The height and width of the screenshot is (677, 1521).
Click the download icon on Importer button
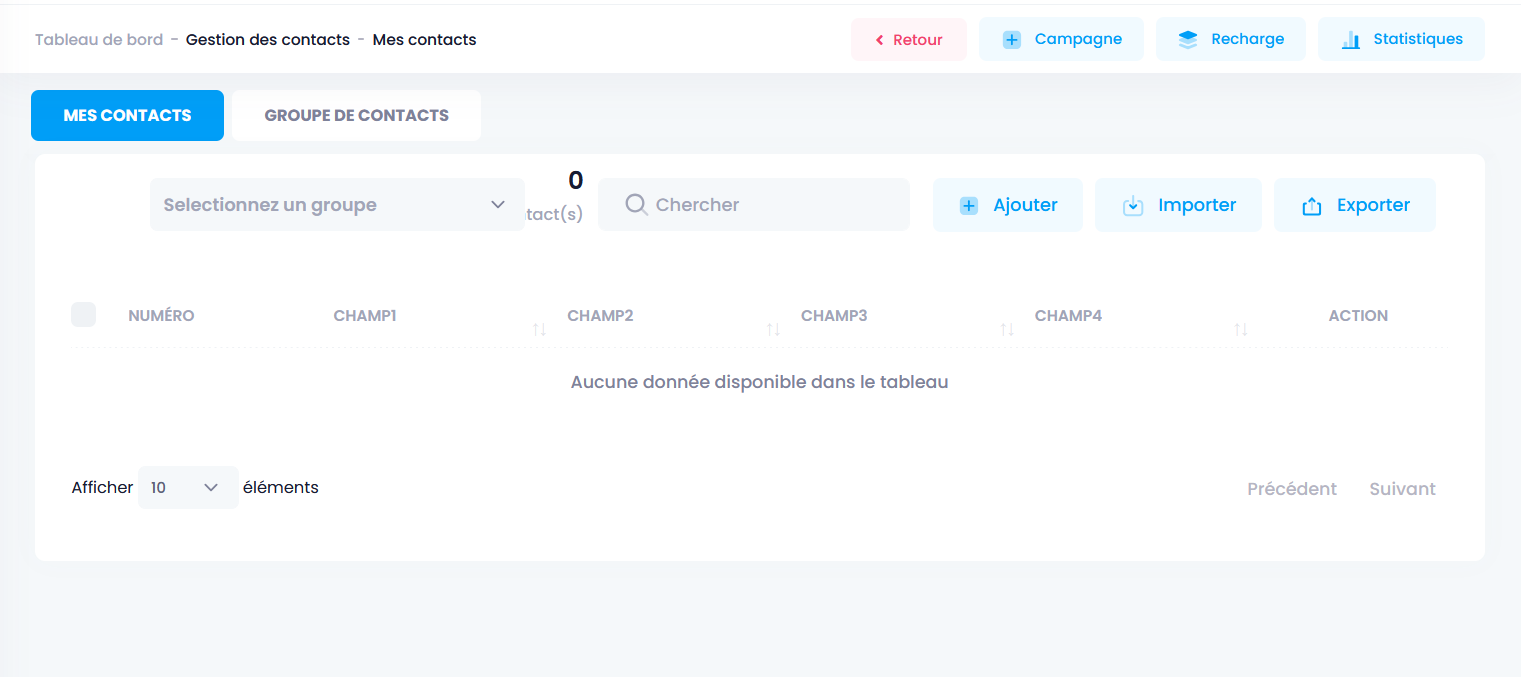click(1132, 206)
